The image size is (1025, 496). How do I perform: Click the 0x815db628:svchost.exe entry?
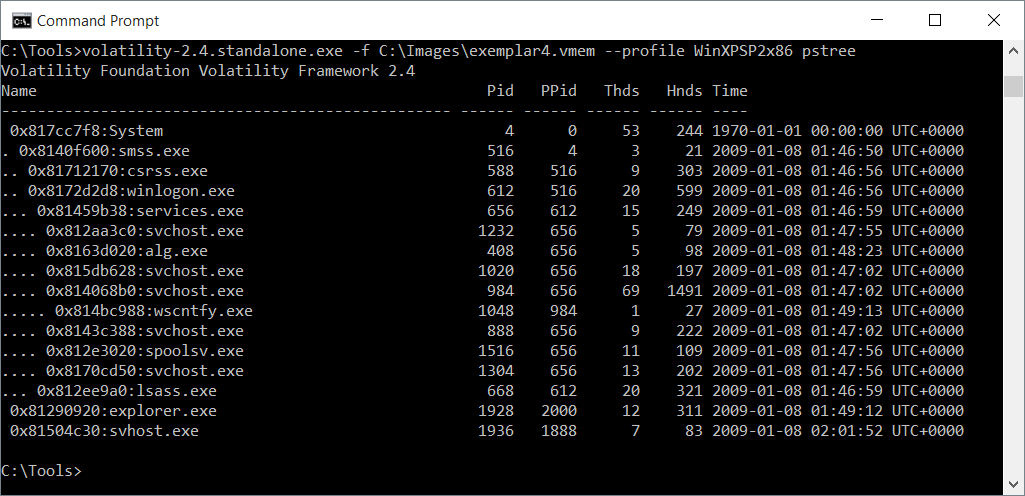(144, 271)
